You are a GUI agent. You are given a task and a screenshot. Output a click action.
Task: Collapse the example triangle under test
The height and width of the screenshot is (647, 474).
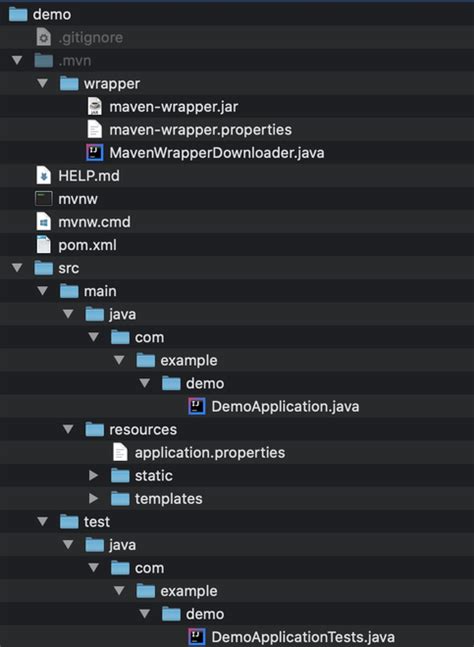119,591
